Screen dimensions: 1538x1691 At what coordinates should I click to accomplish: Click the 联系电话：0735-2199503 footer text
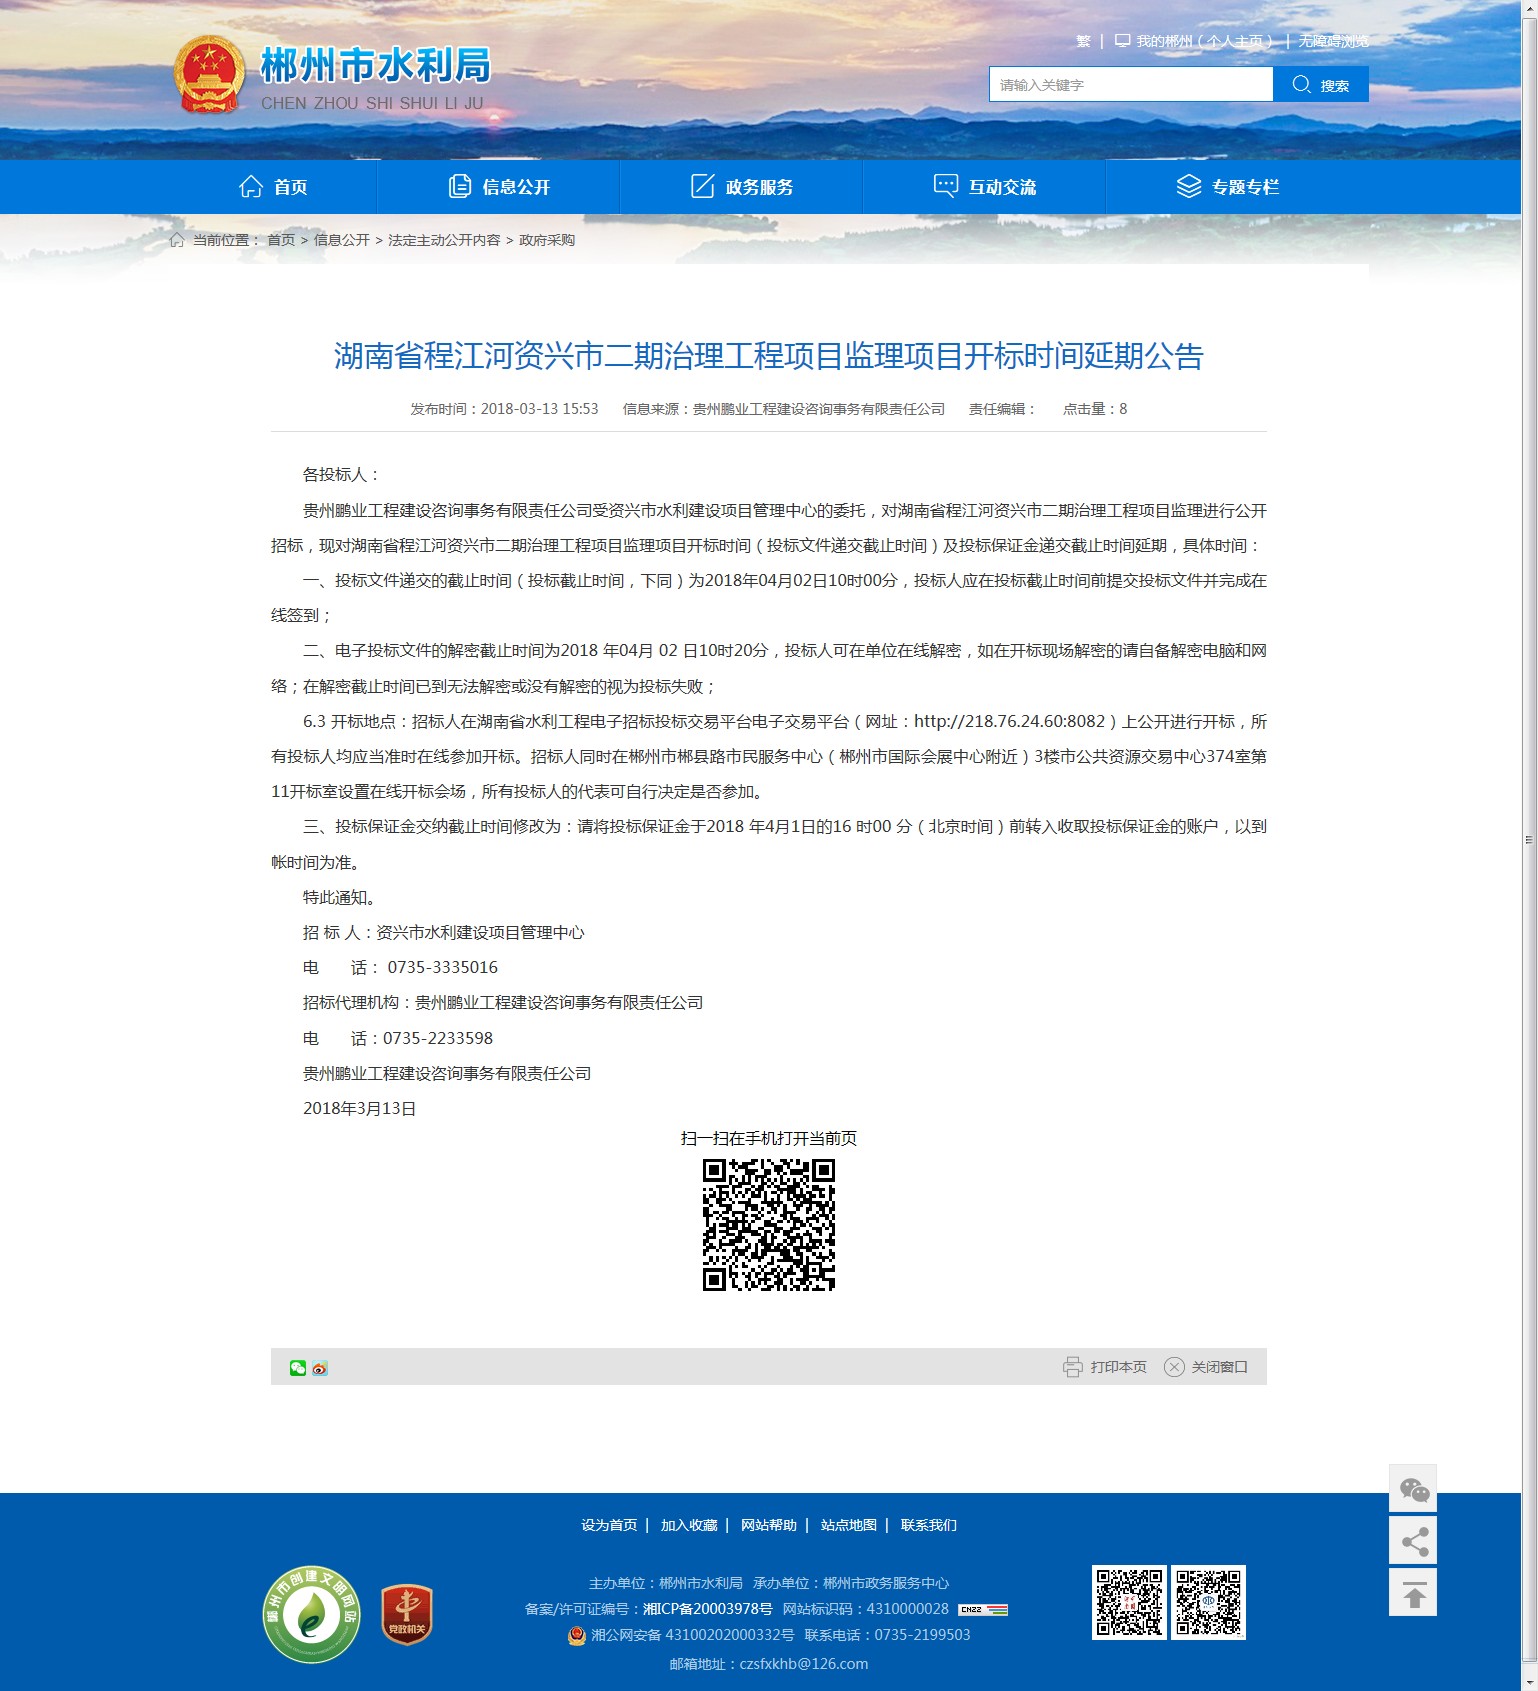point(887,1635)
